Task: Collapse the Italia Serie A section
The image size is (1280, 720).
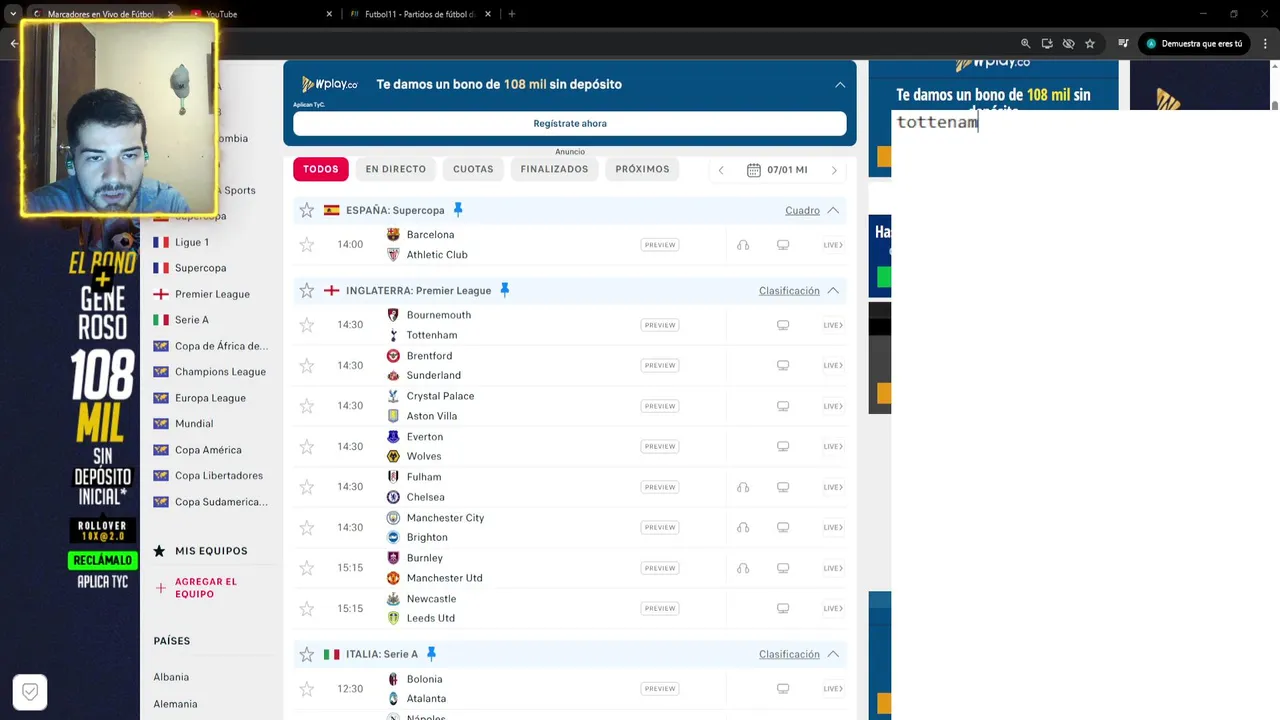Action: tap(833, 654)
